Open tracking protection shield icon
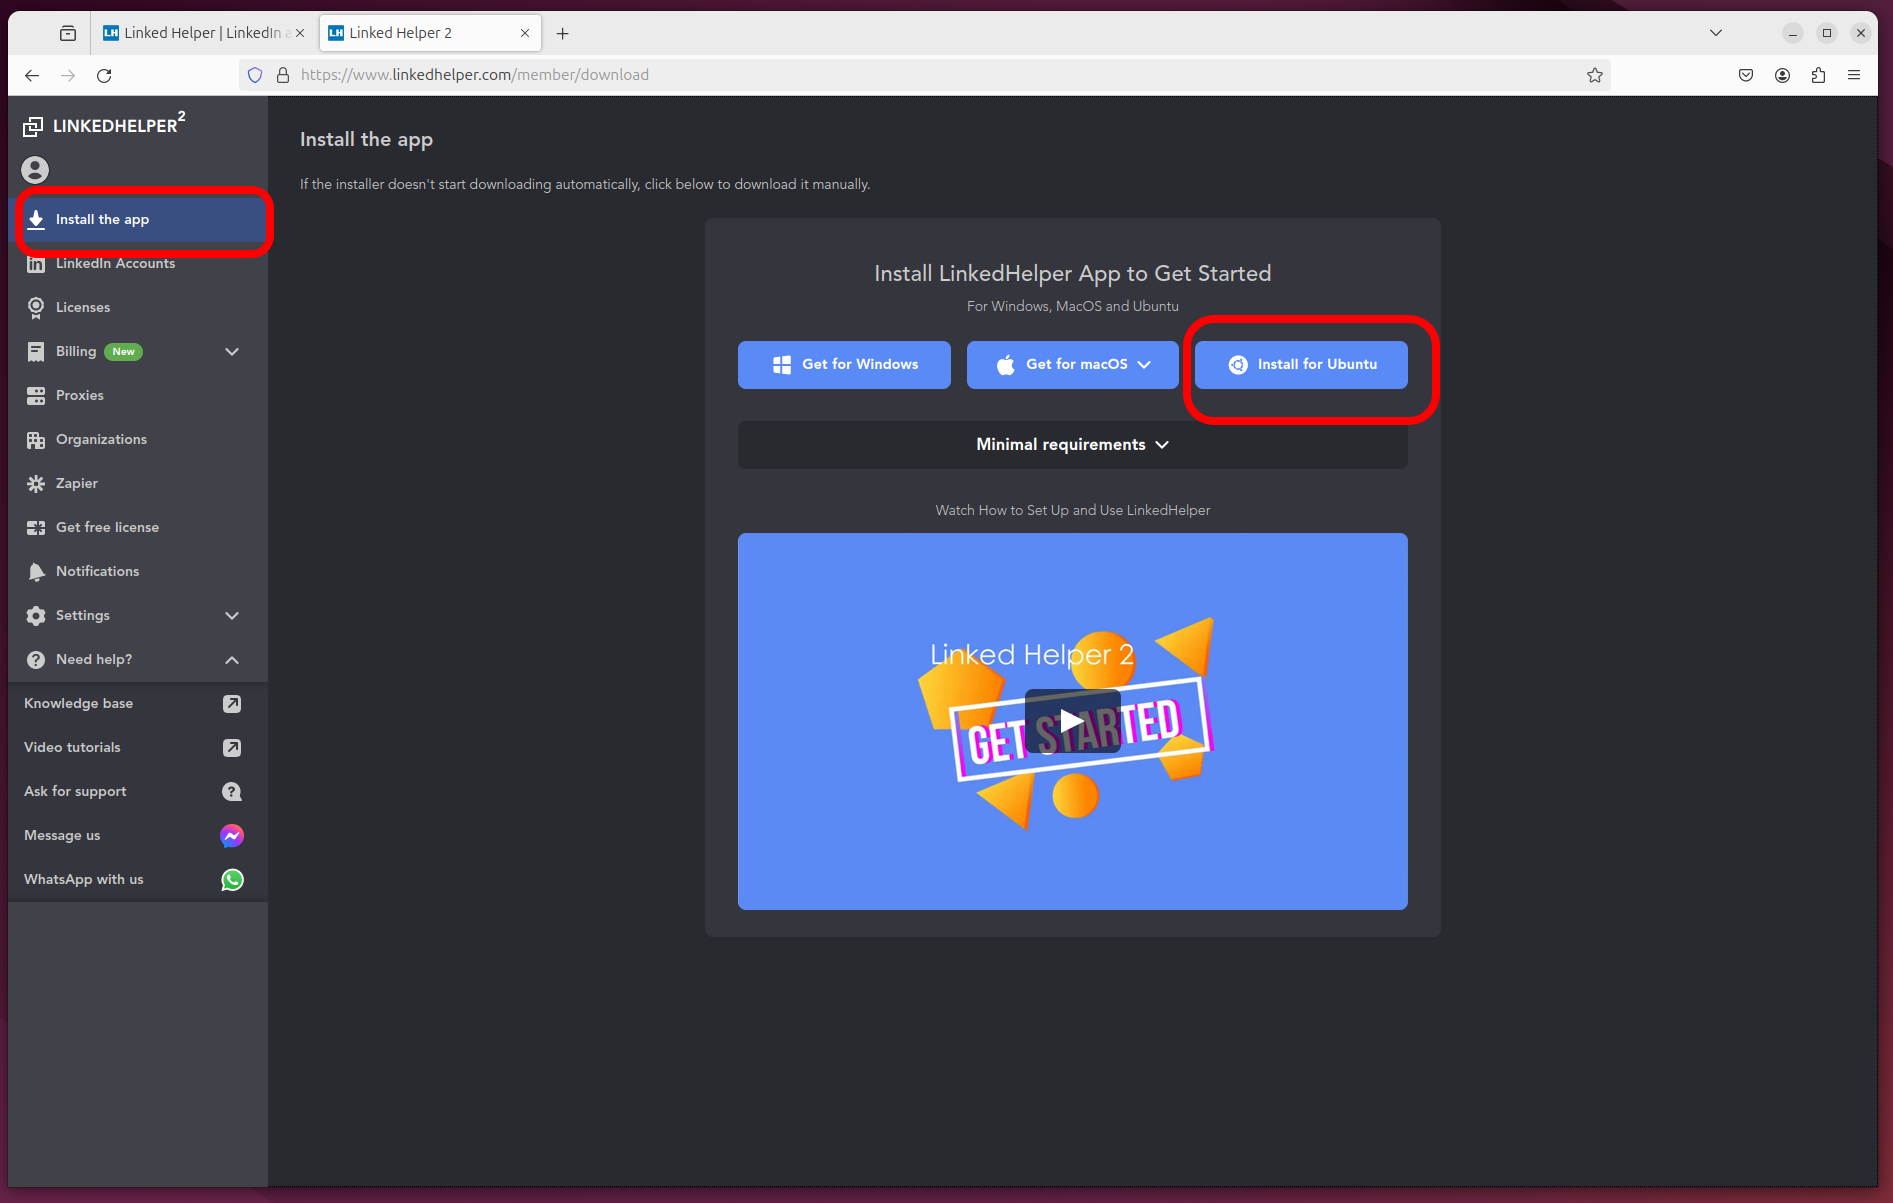 coord(255,75)
